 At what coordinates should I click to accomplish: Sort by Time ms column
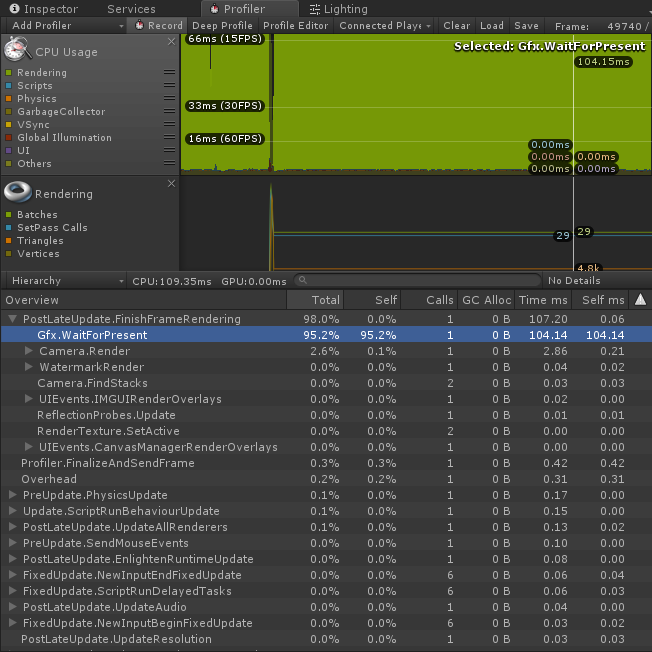[x=543, y=299]
